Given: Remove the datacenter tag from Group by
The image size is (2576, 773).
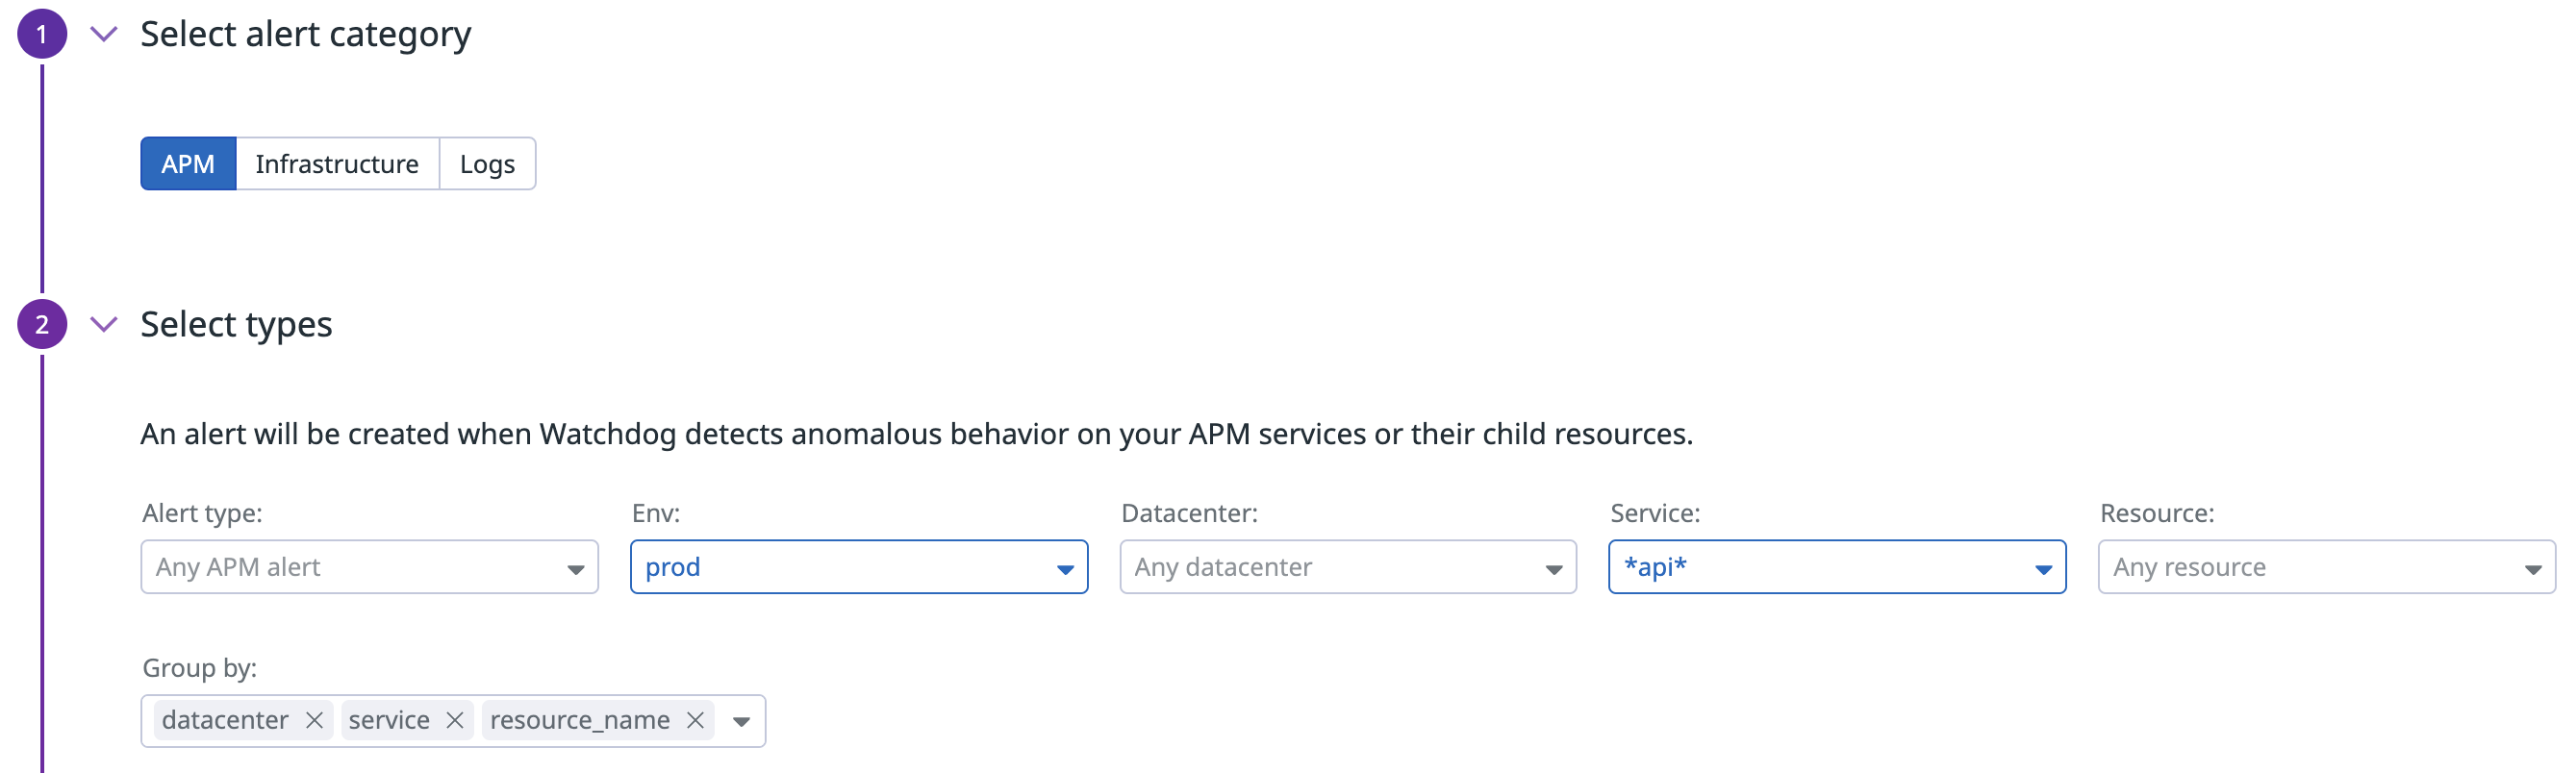Looking at the screenshot, I should click(x=314, y=720).
